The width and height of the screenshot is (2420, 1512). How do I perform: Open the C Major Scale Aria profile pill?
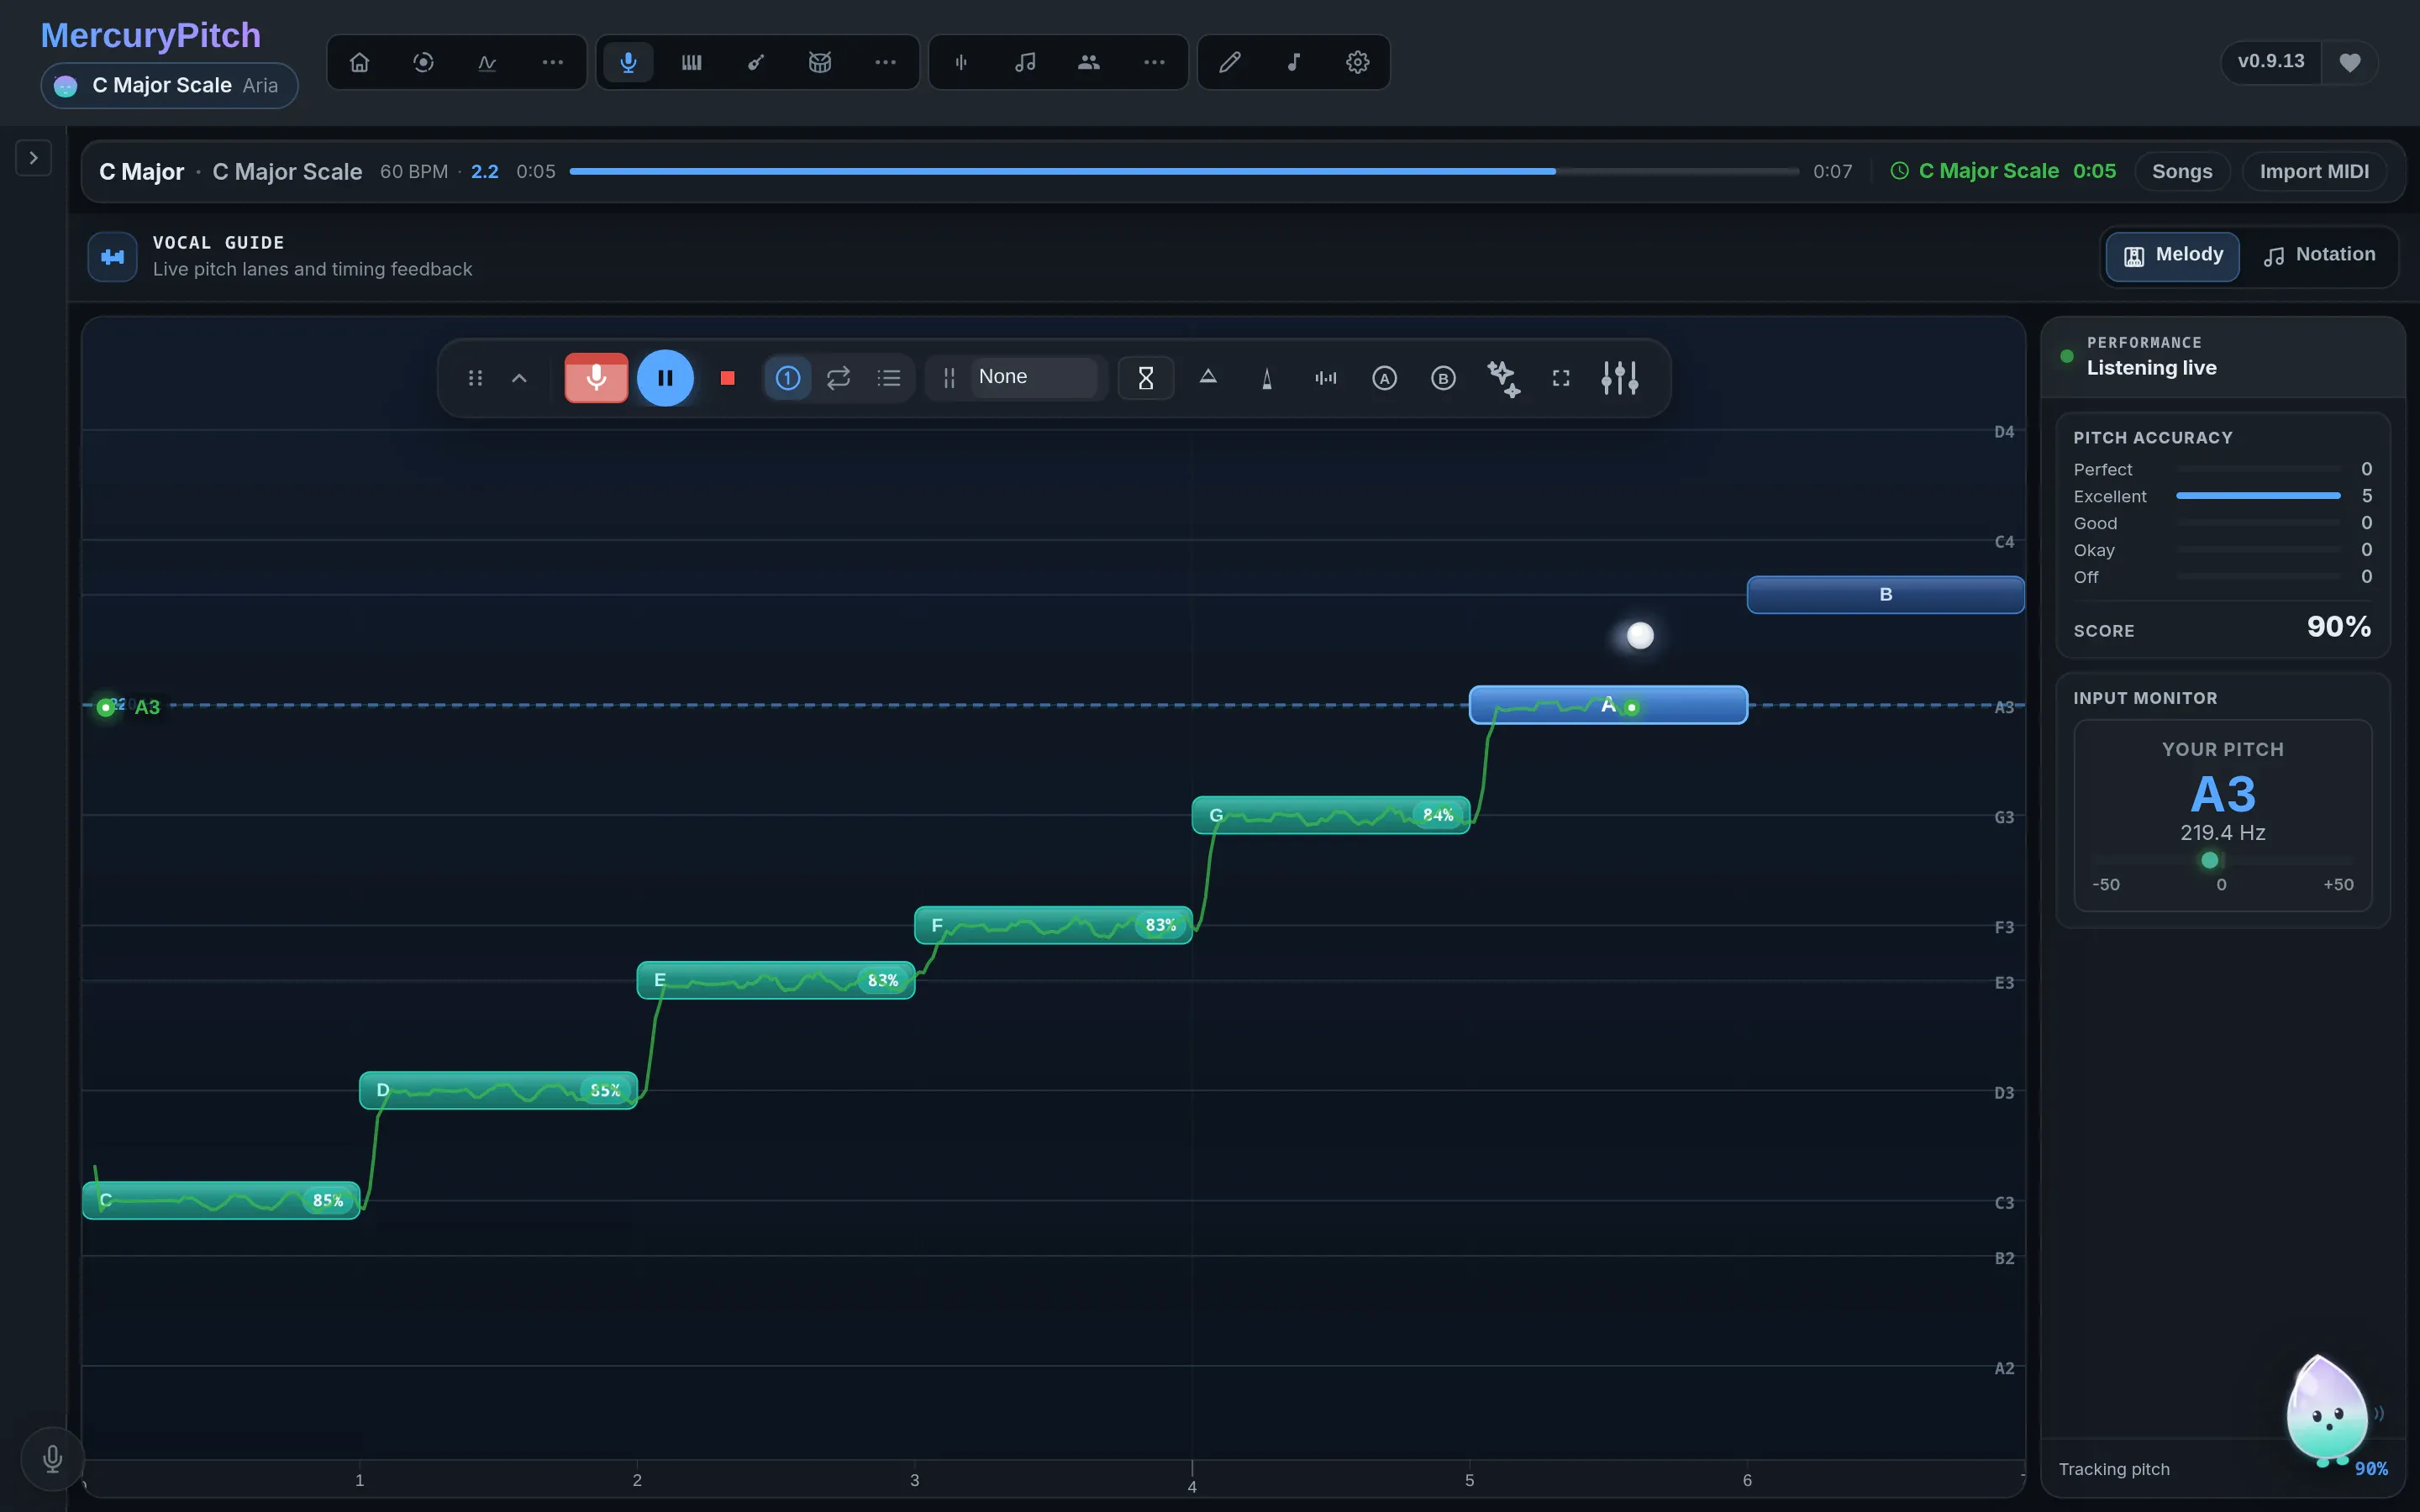[169, 86]
